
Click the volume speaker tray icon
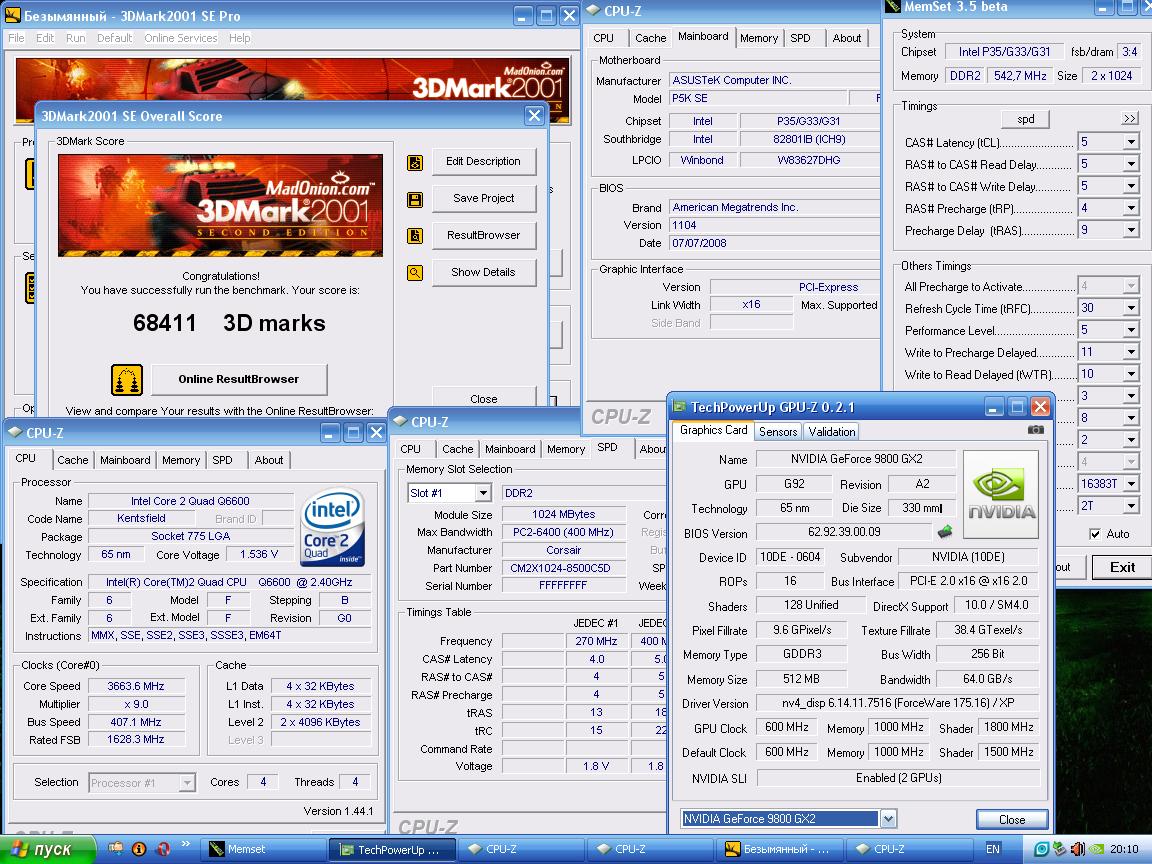(x=1077, y=849)
